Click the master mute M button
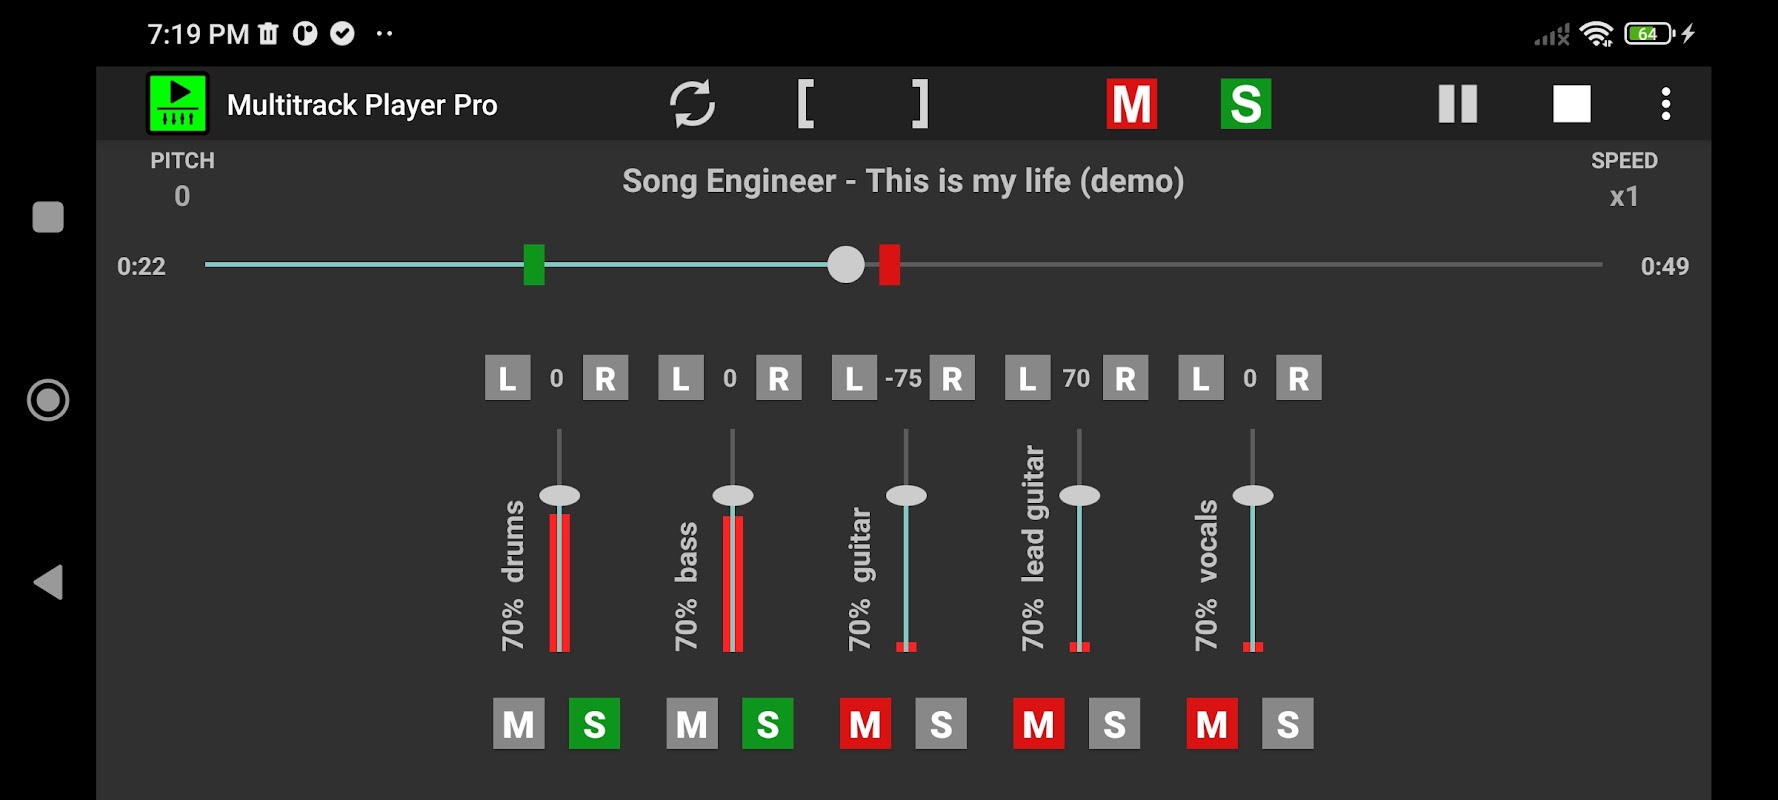Image resolution: width=1778 pixels, height=800 pixels. tap(1131, 104)
